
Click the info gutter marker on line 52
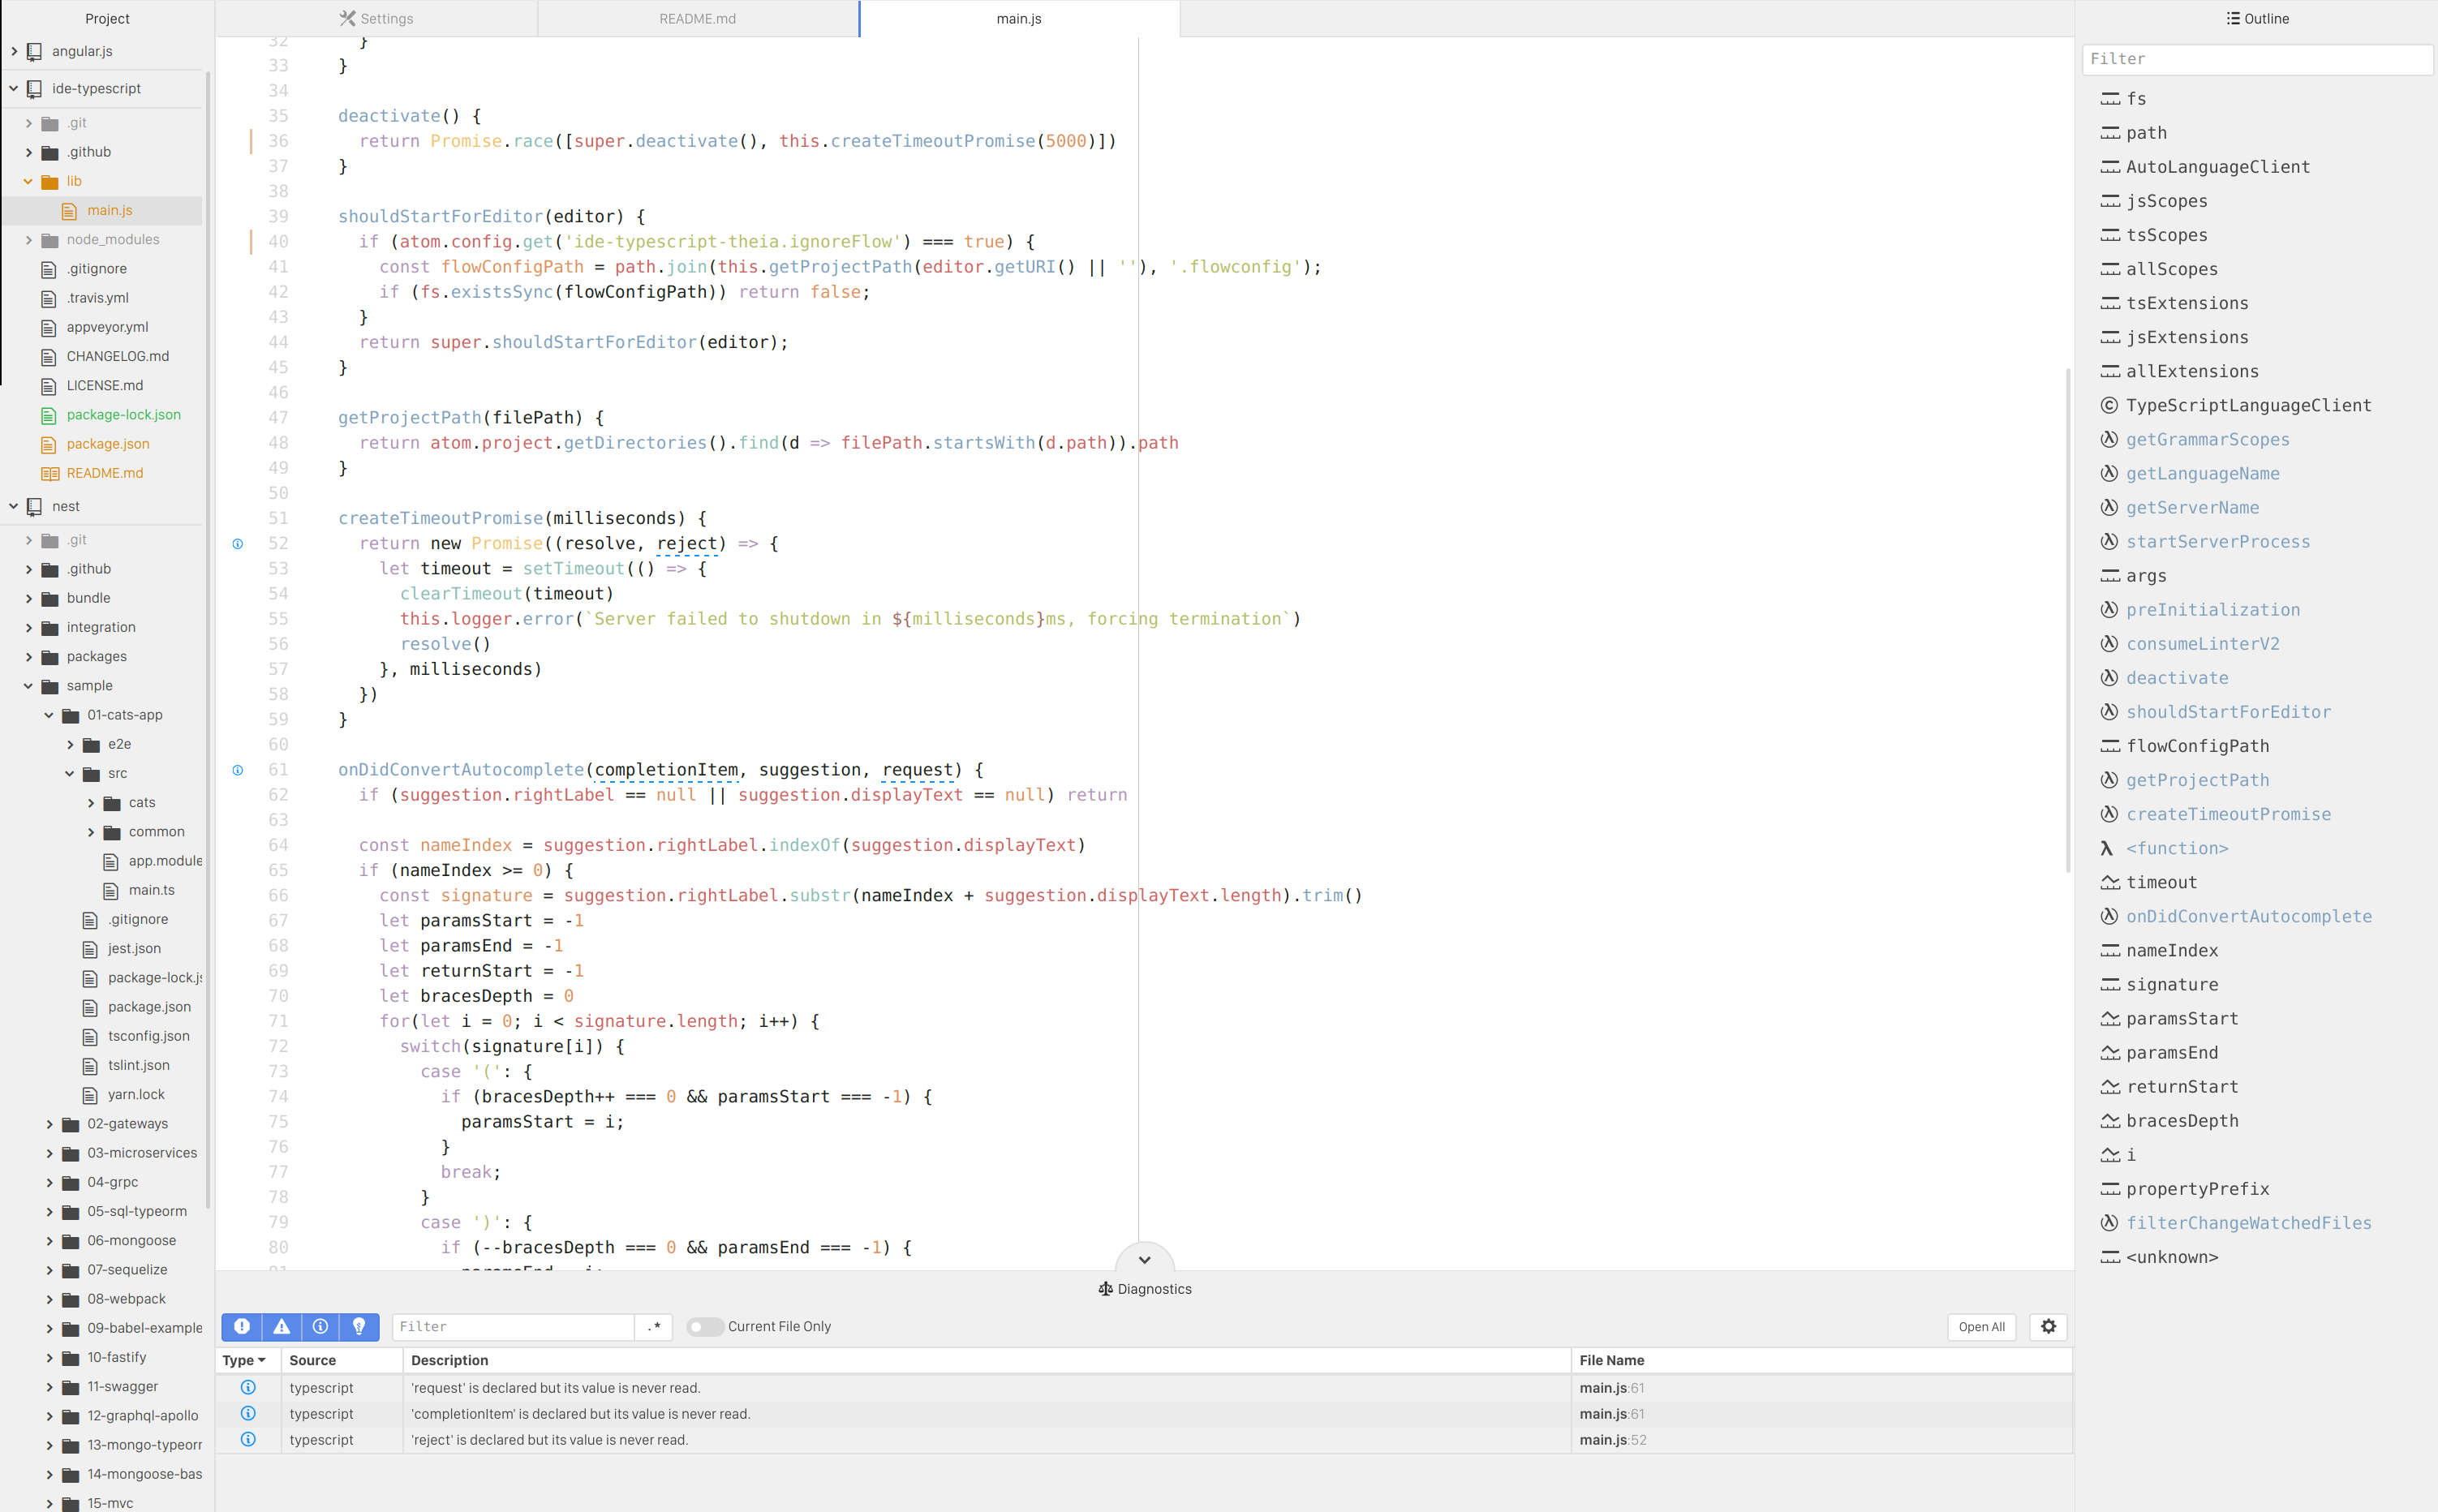pos(238,544)
